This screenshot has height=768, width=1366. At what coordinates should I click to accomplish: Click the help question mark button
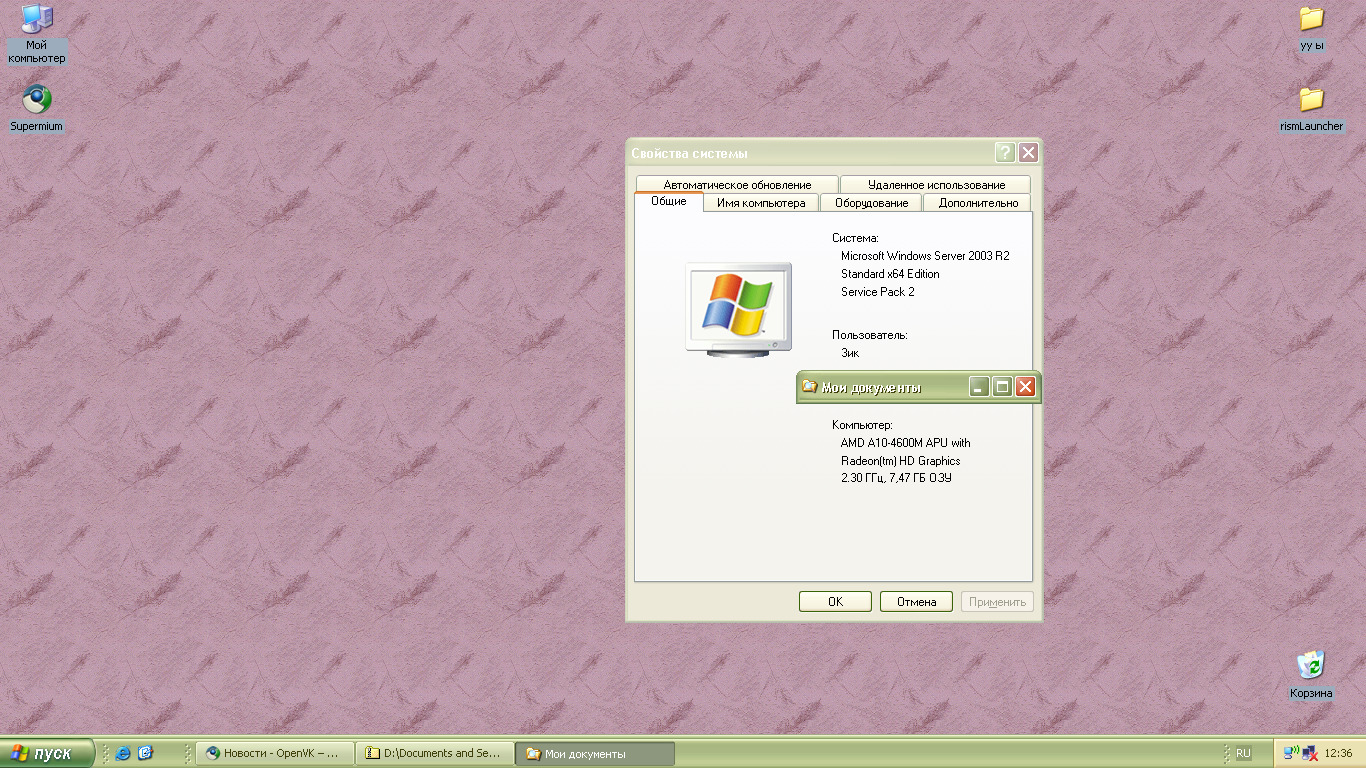(1005, 153)
